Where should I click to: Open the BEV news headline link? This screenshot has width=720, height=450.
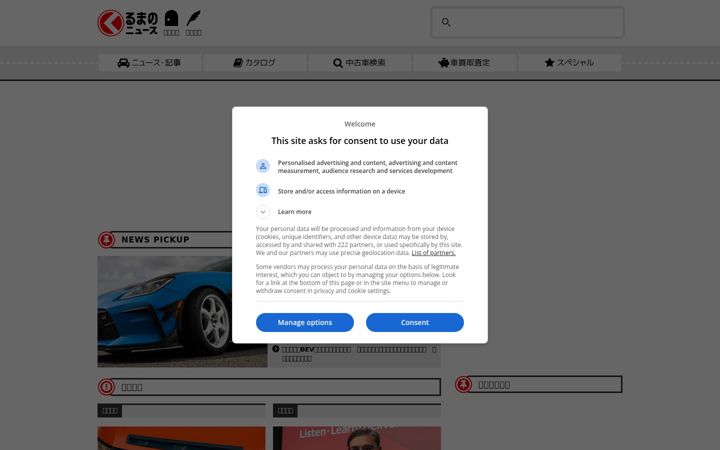click(359, 354)
